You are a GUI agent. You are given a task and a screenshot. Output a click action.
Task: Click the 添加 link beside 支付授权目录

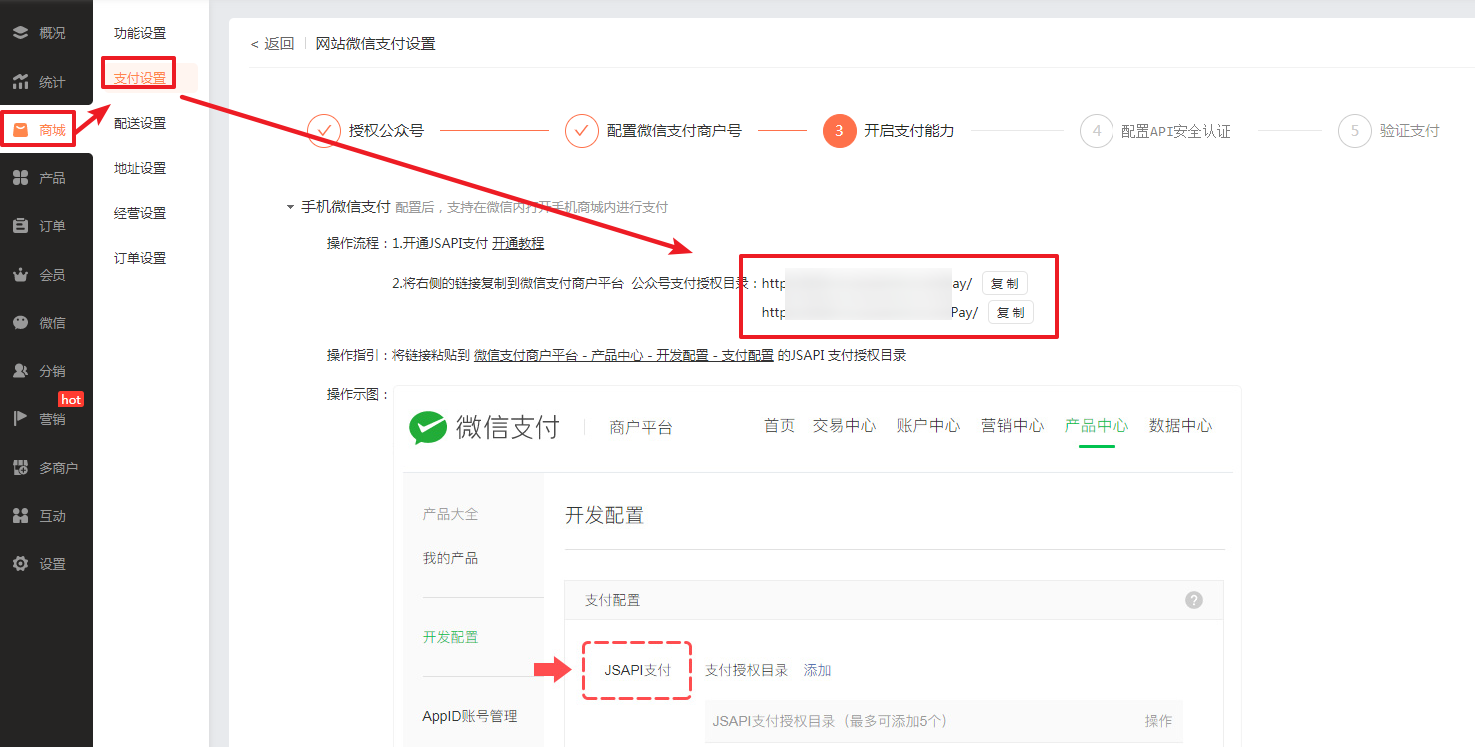(x=817, y=670)
